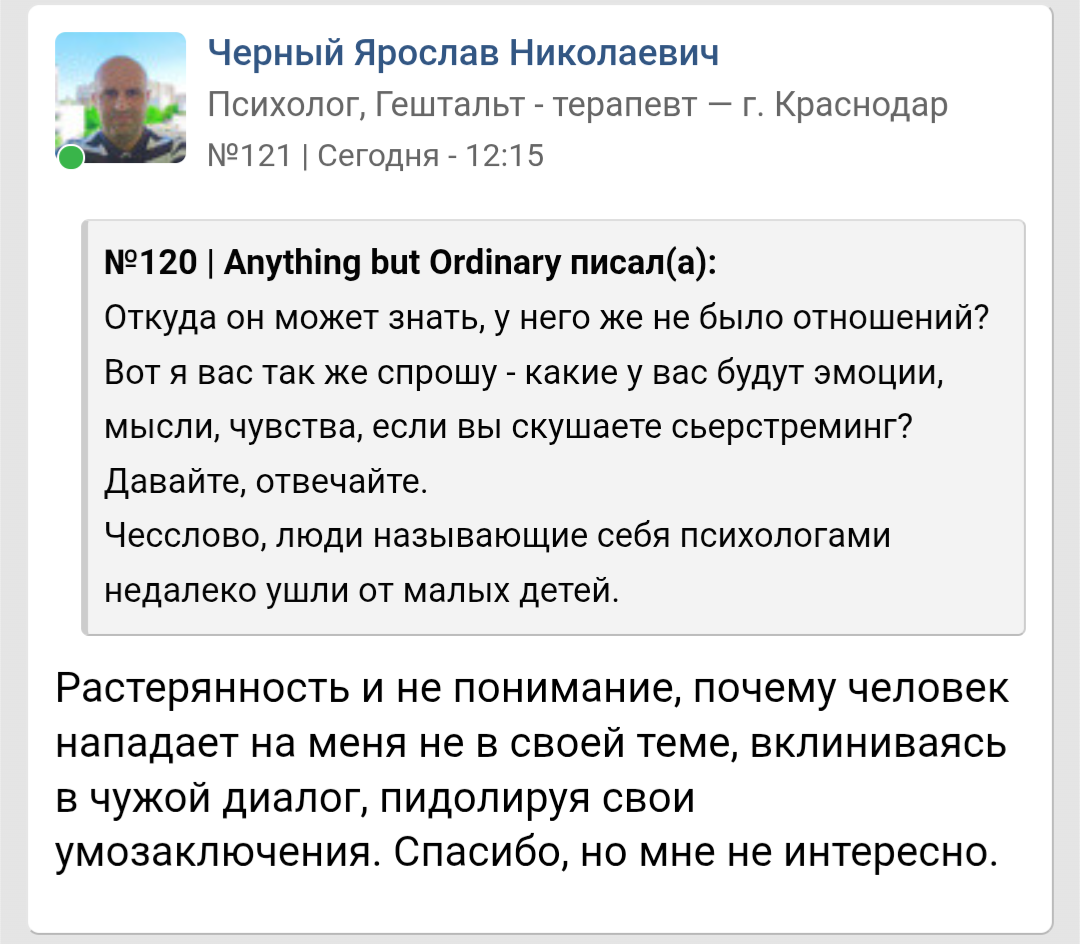Open the profile photo of Черный Ярослав
Viewport: 1080px width, 944px height.
tap(121, 97)
